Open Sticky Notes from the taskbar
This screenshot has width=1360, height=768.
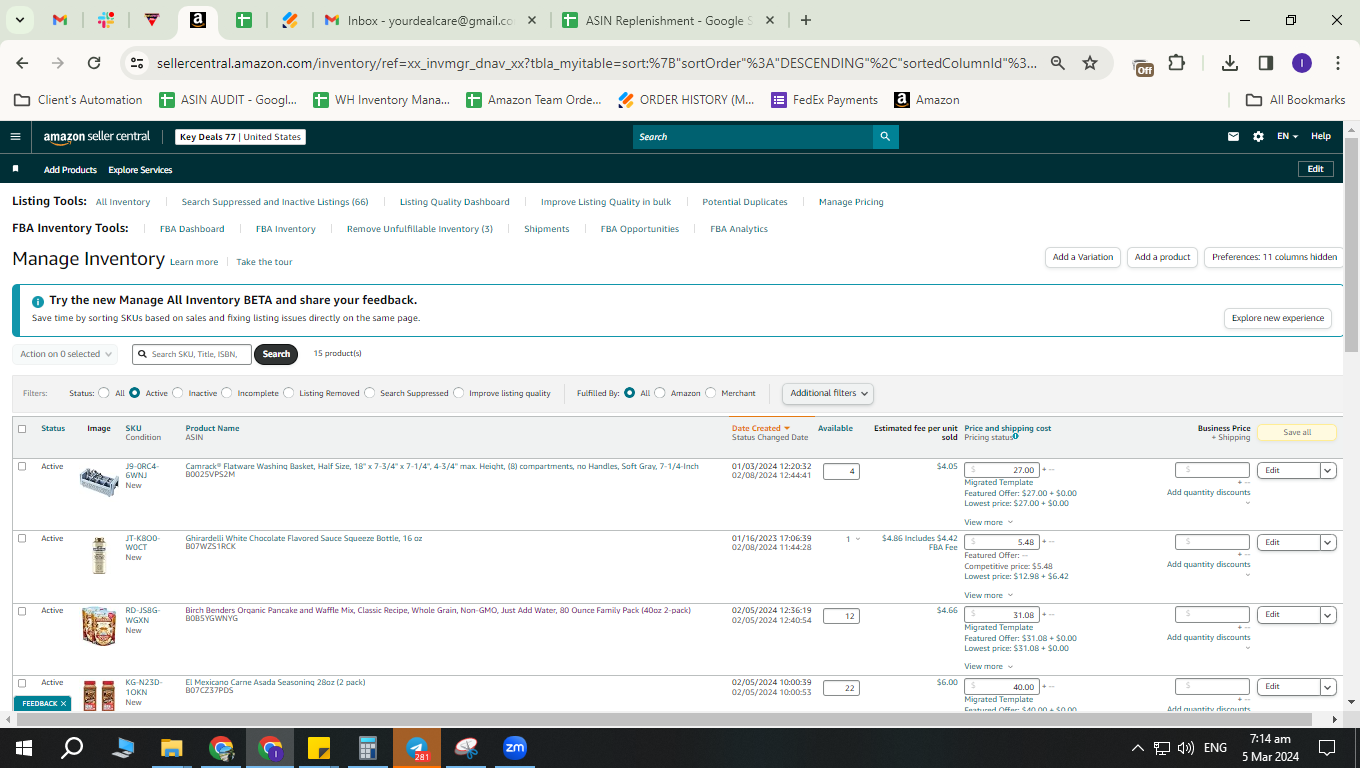point(319,748)
